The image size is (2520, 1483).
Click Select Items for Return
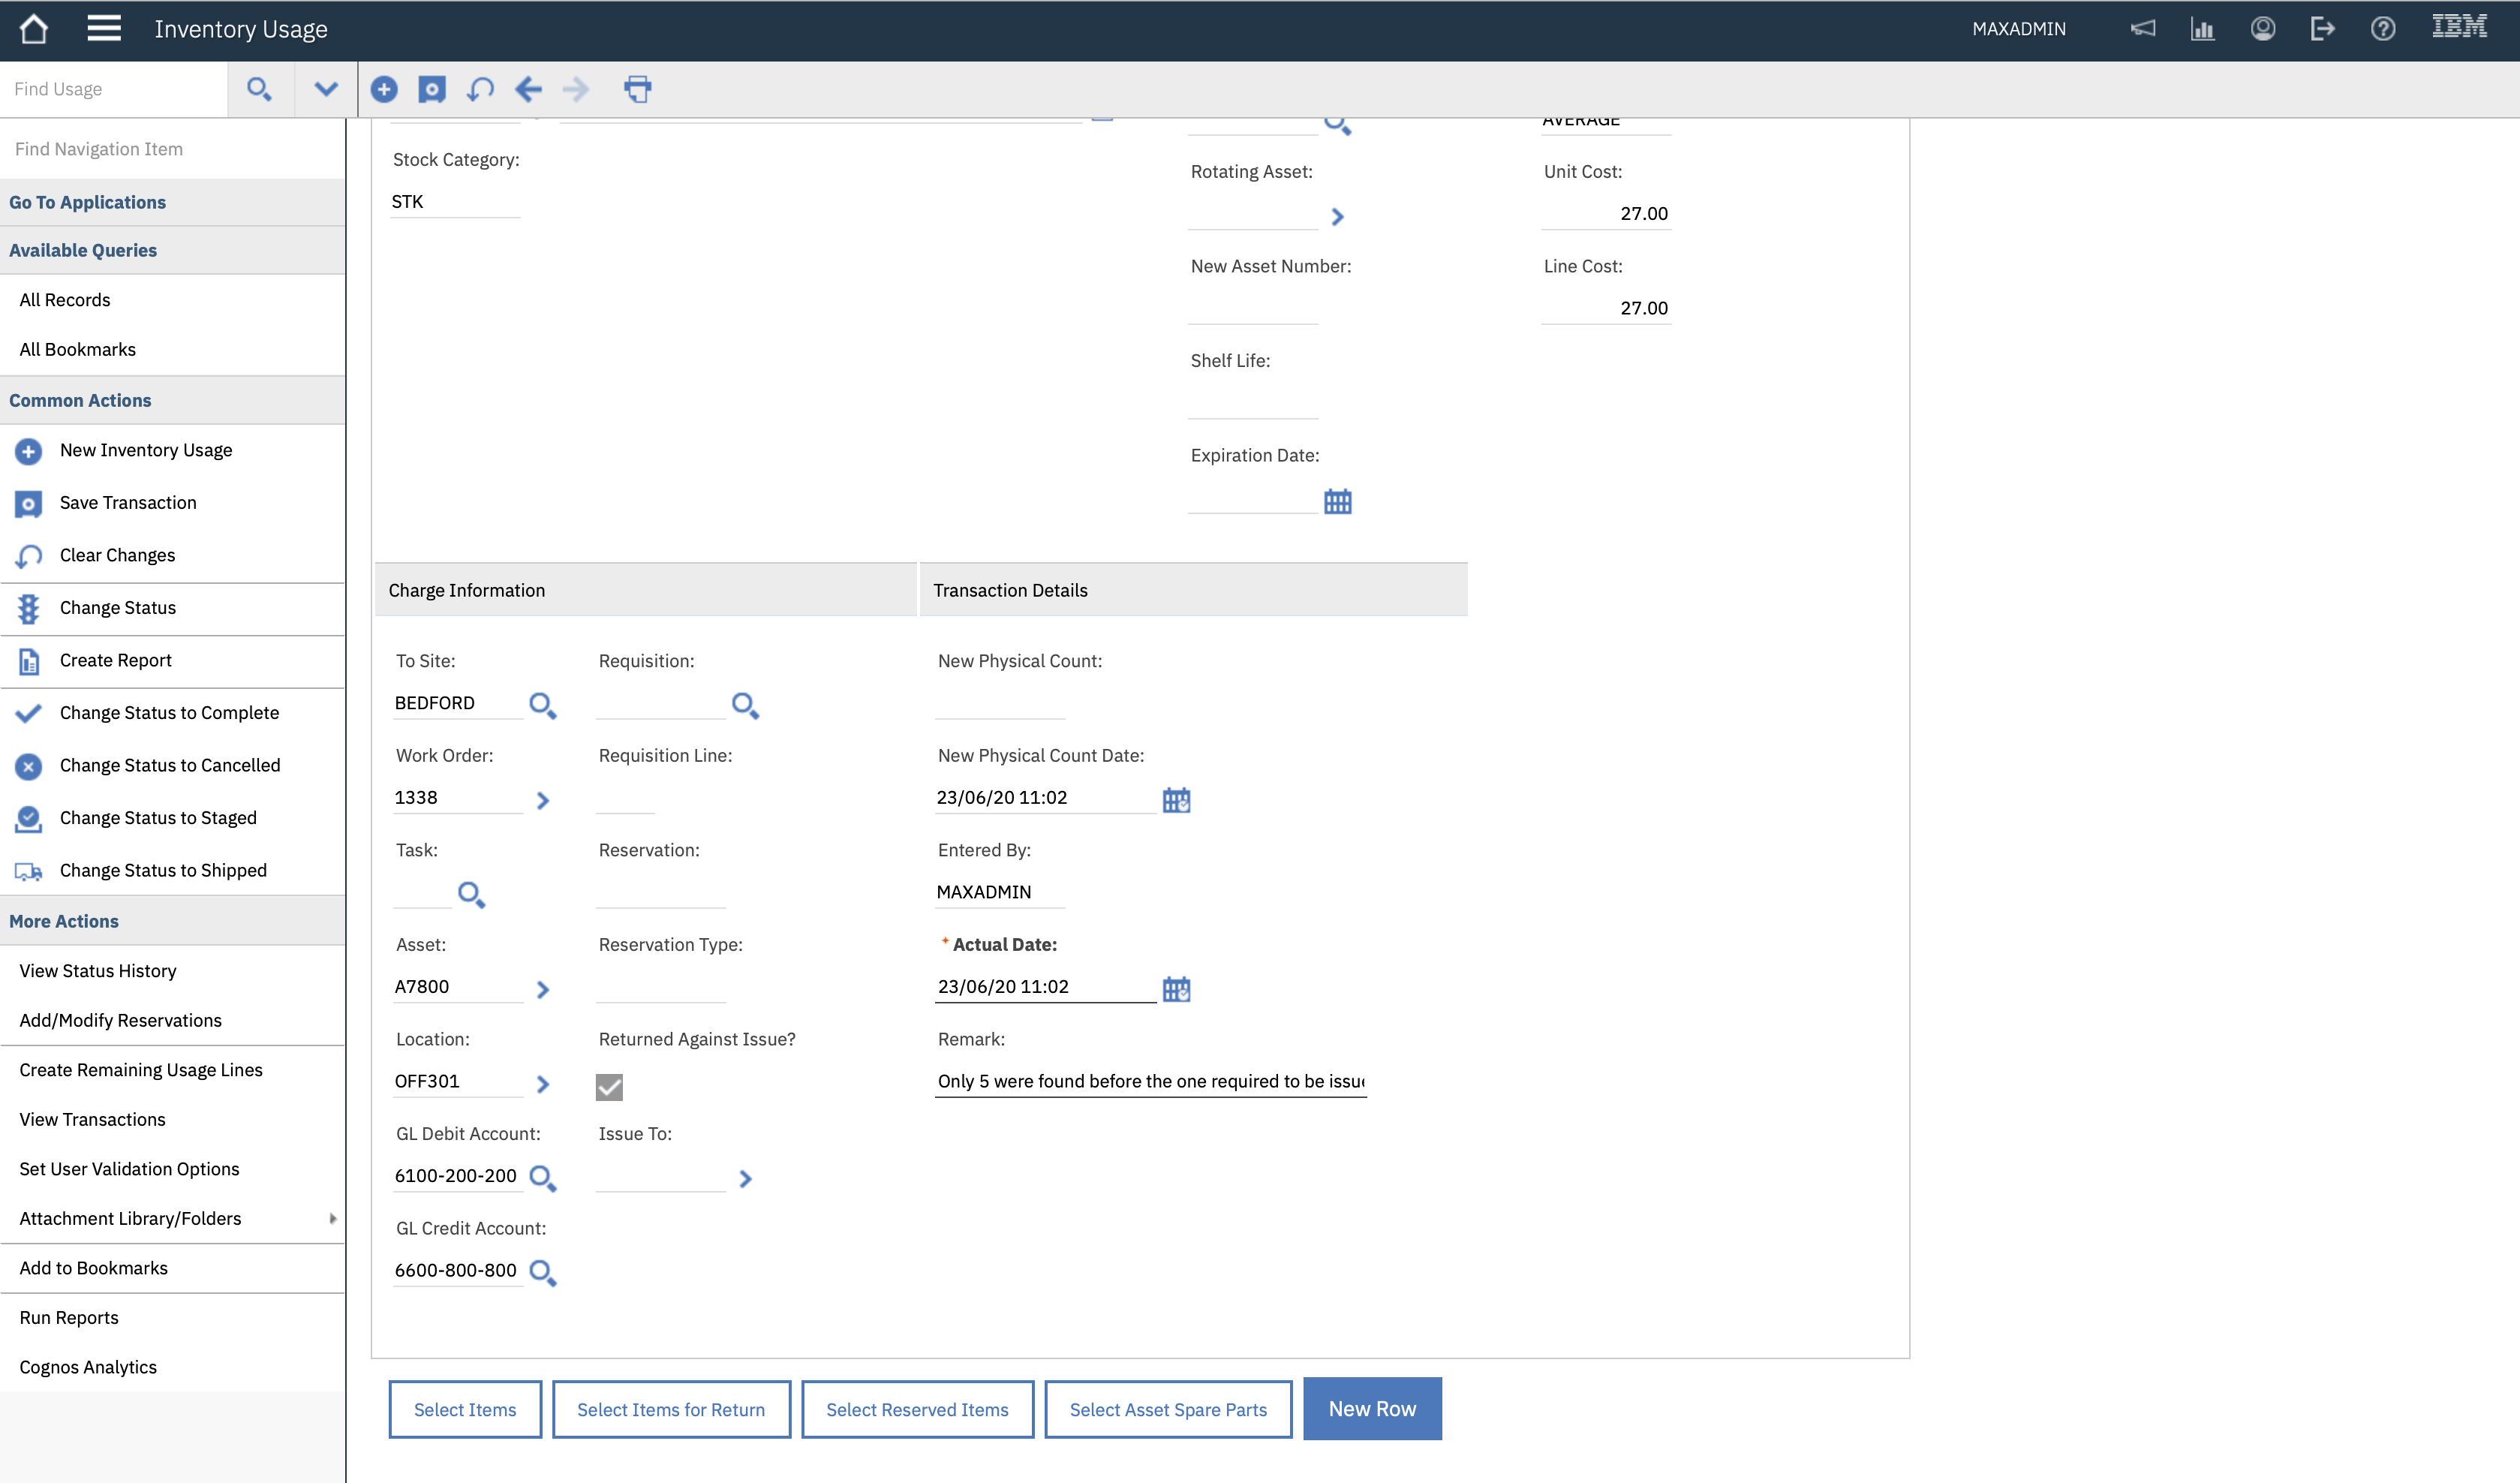coord(671,1409)
